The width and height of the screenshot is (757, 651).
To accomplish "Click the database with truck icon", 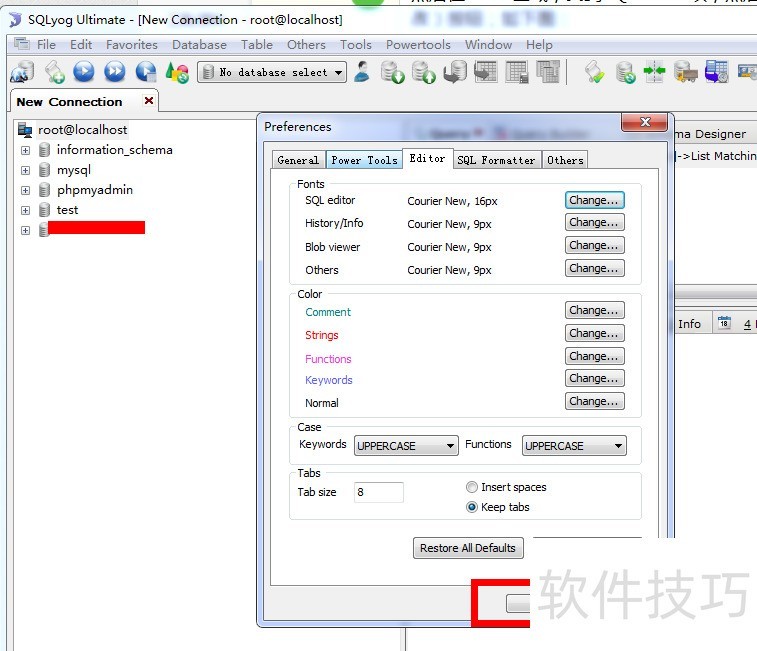I will (686, 72).
